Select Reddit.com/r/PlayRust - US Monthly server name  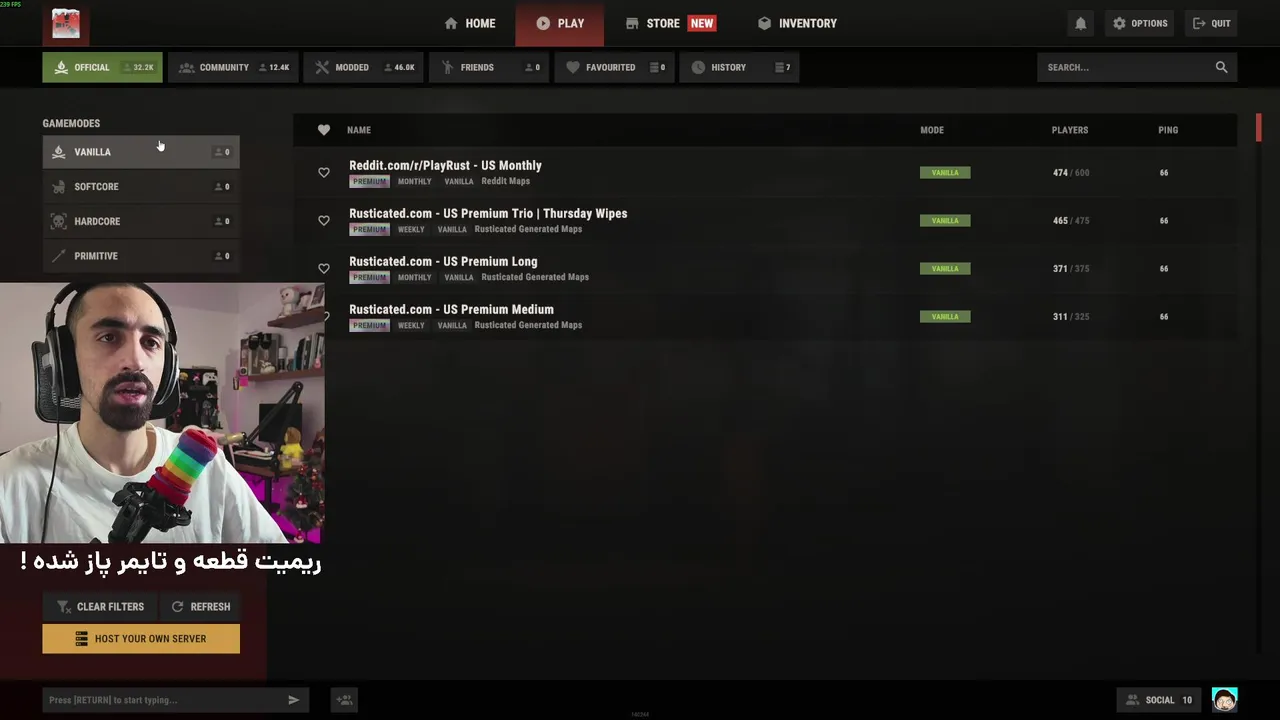click(x=445, y=166)
